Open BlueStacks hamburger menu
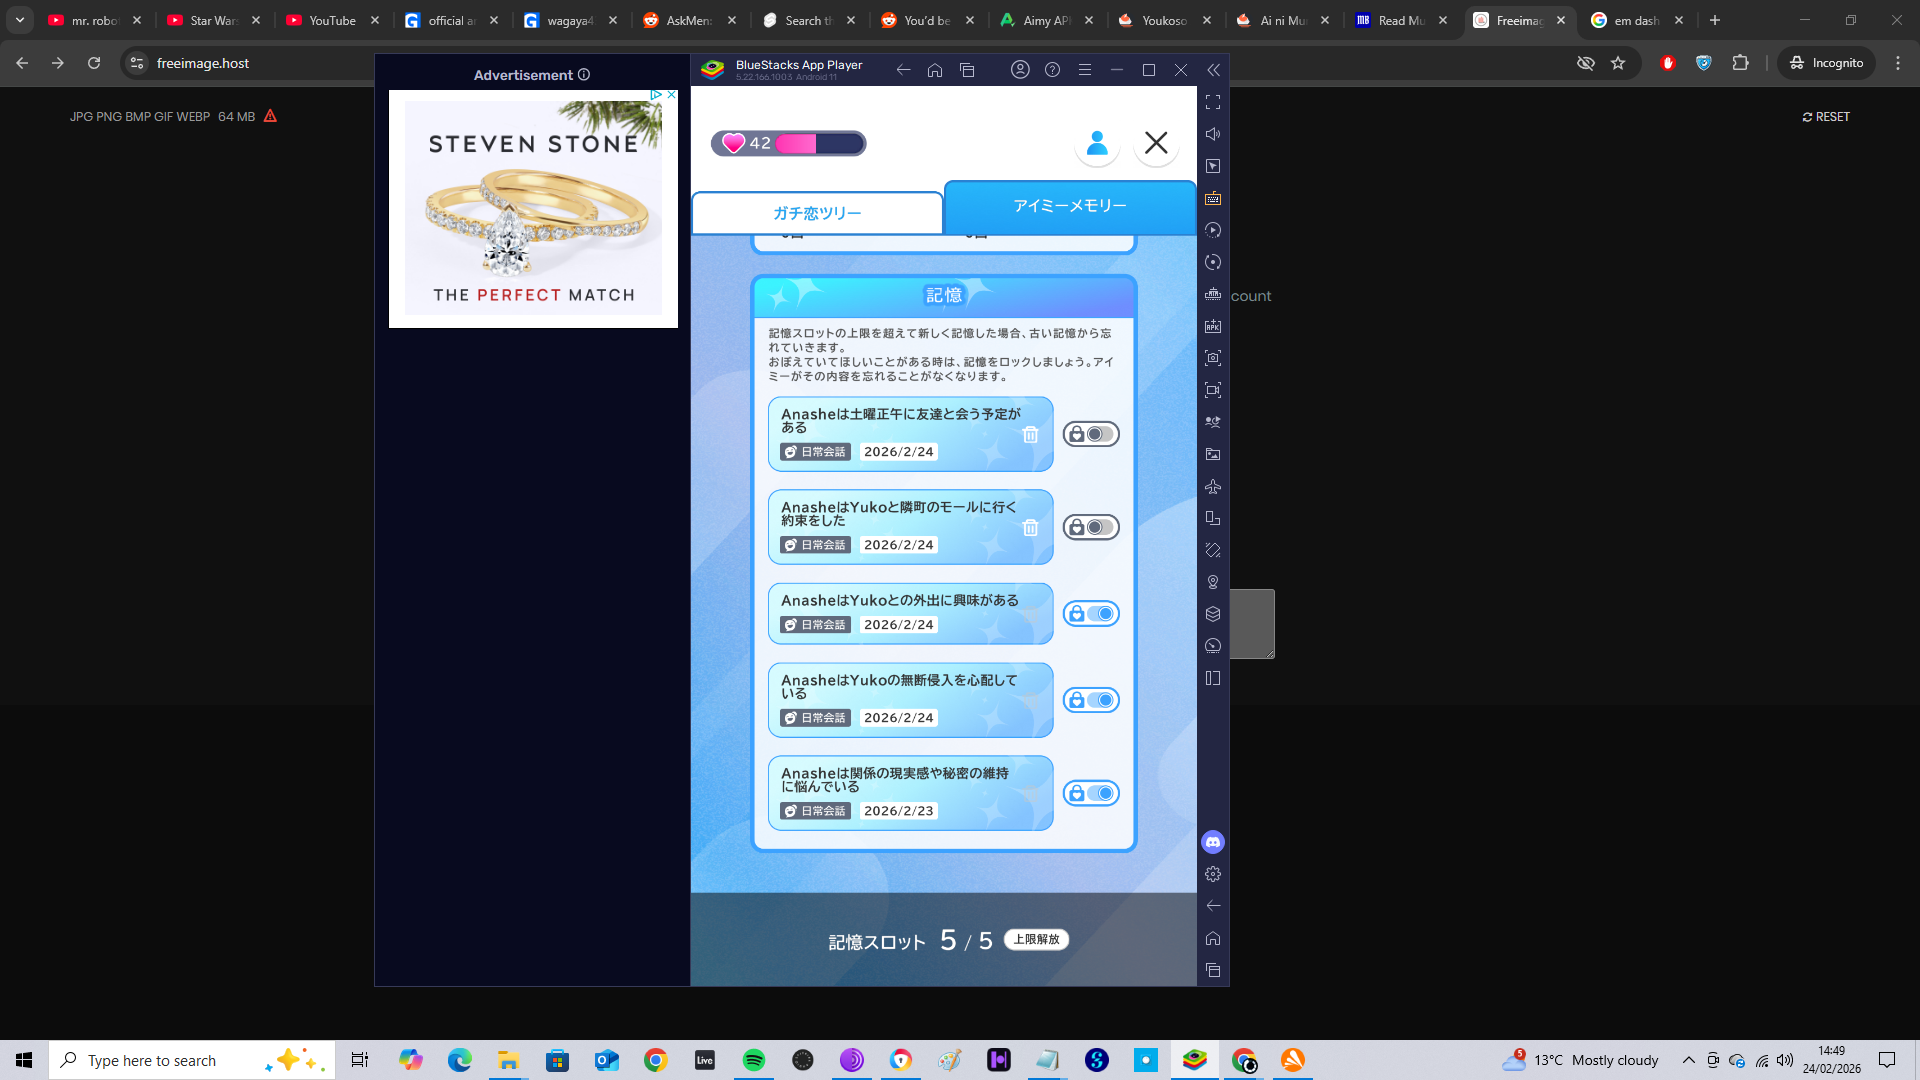The width and height of the screenshot is (1920, 1080). pos(1084,70)
